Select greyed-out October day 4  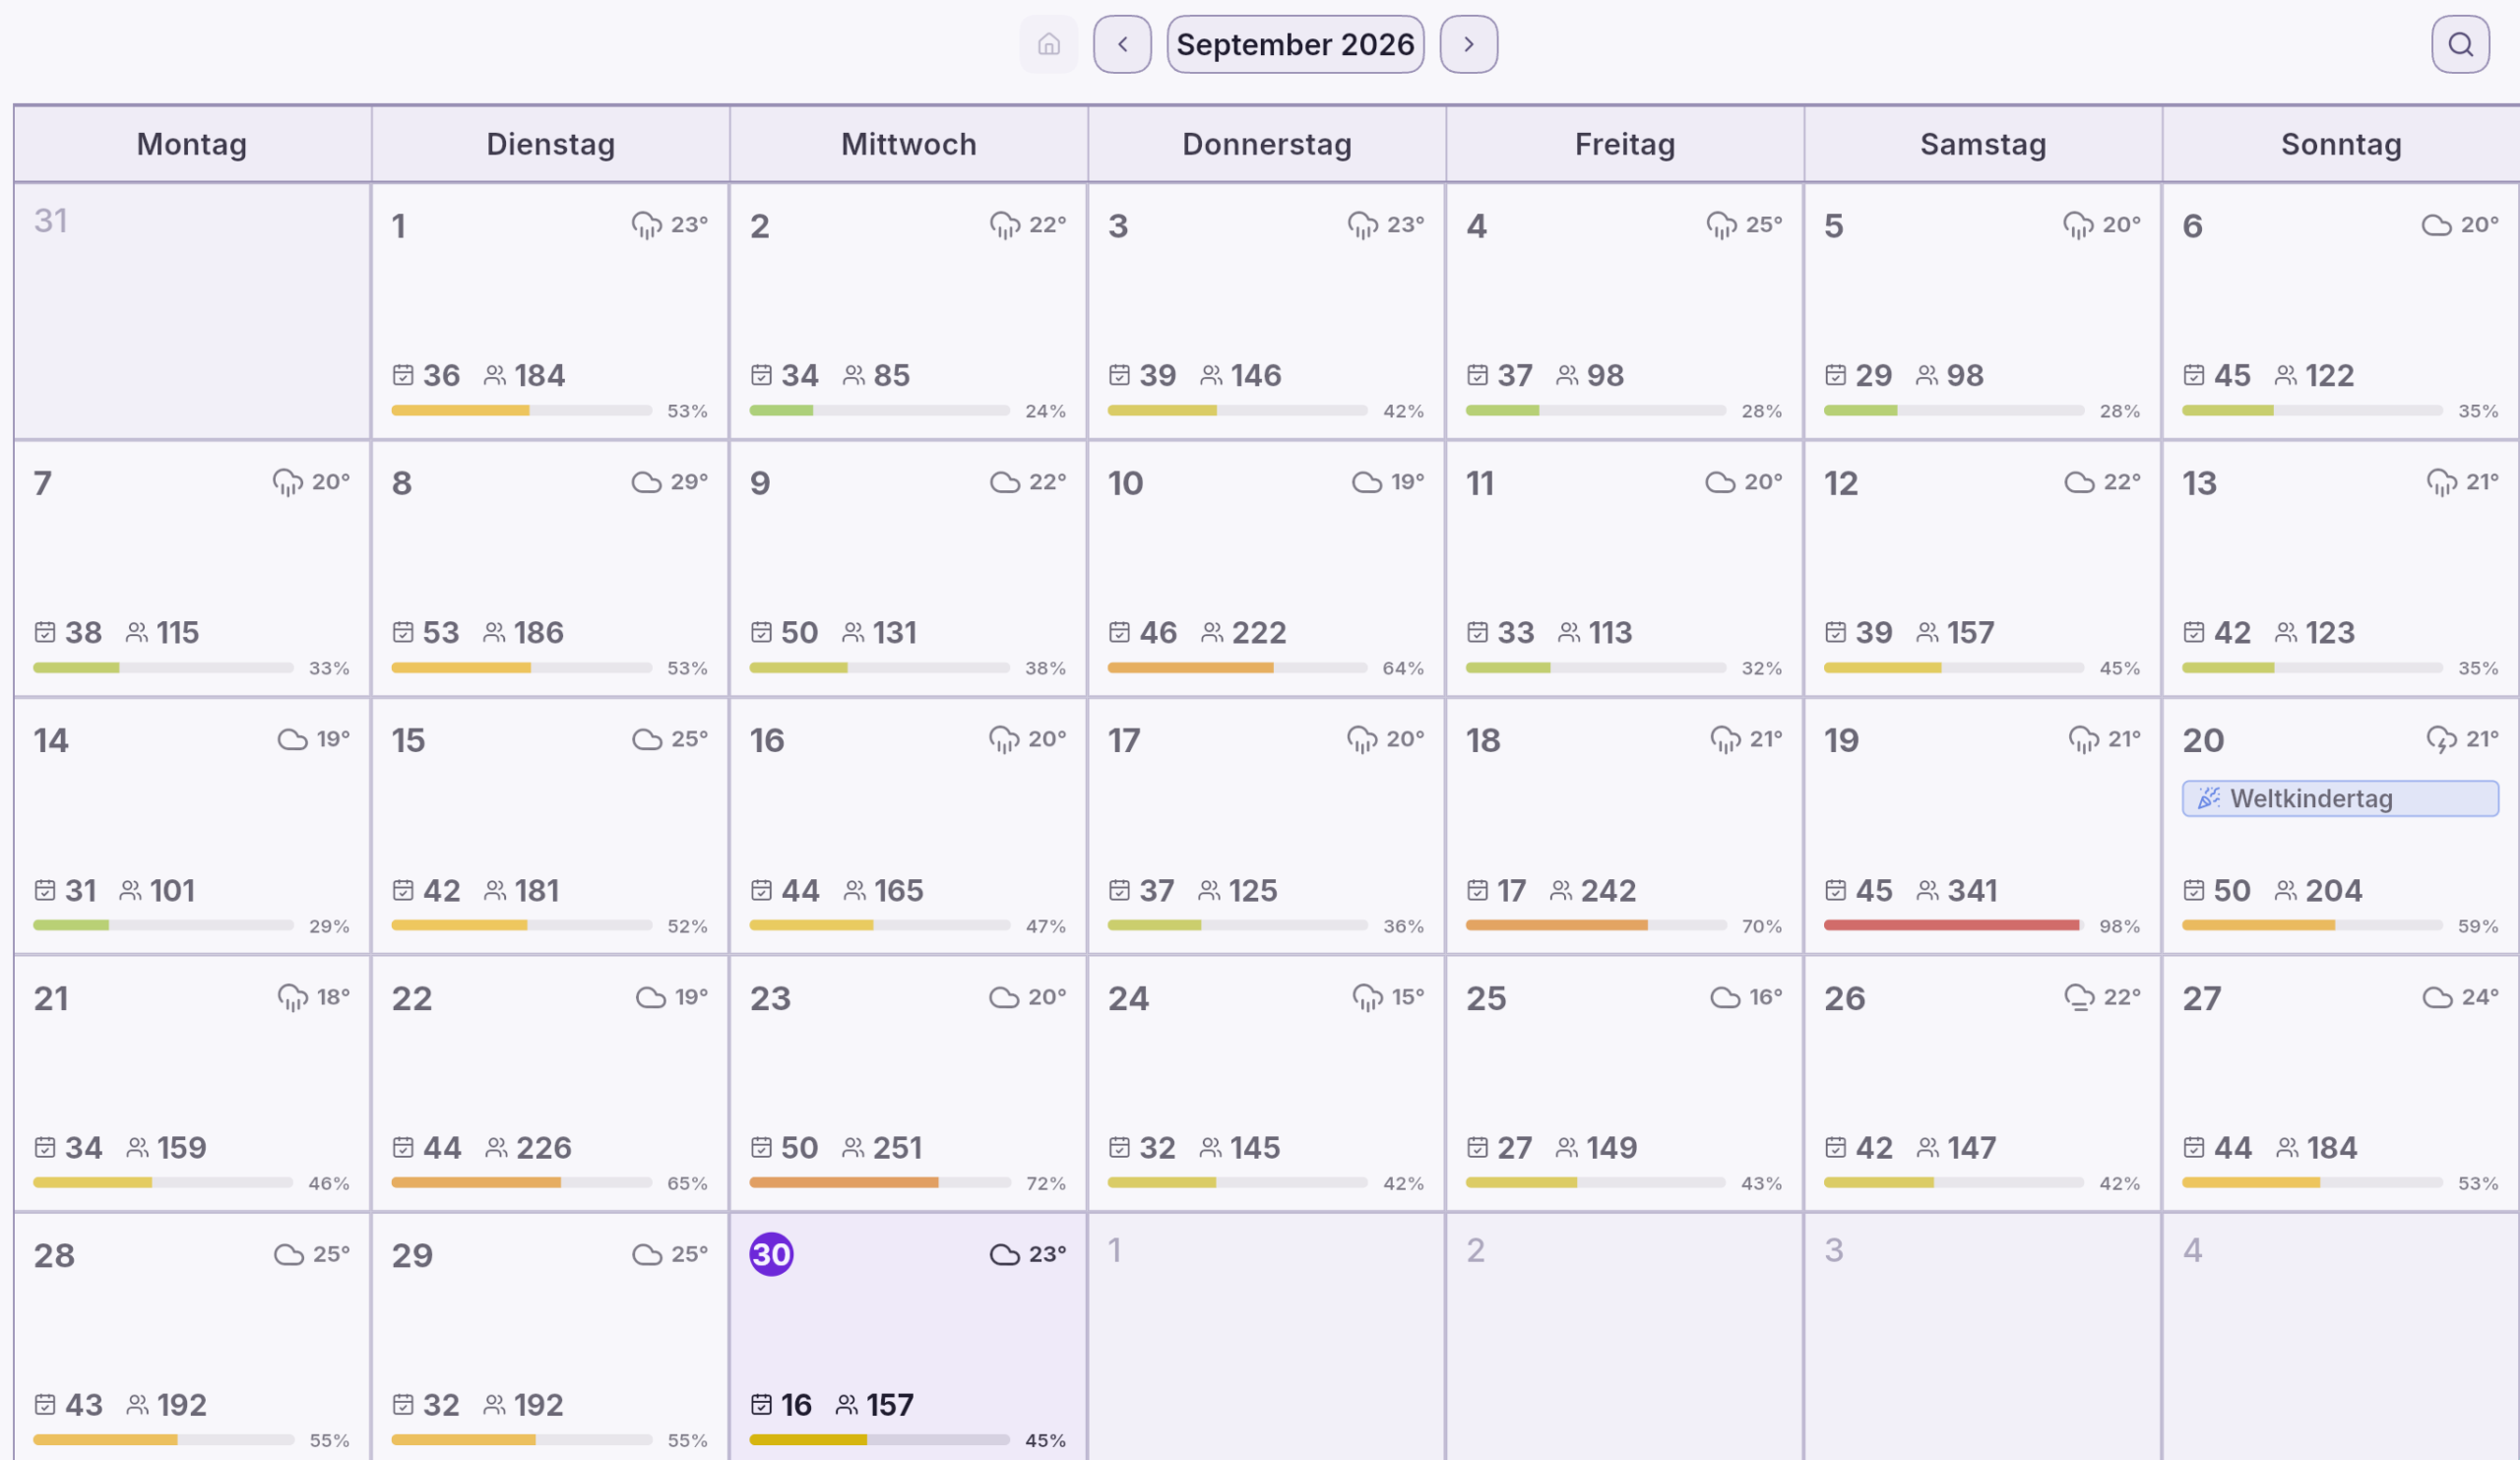2341,1337
